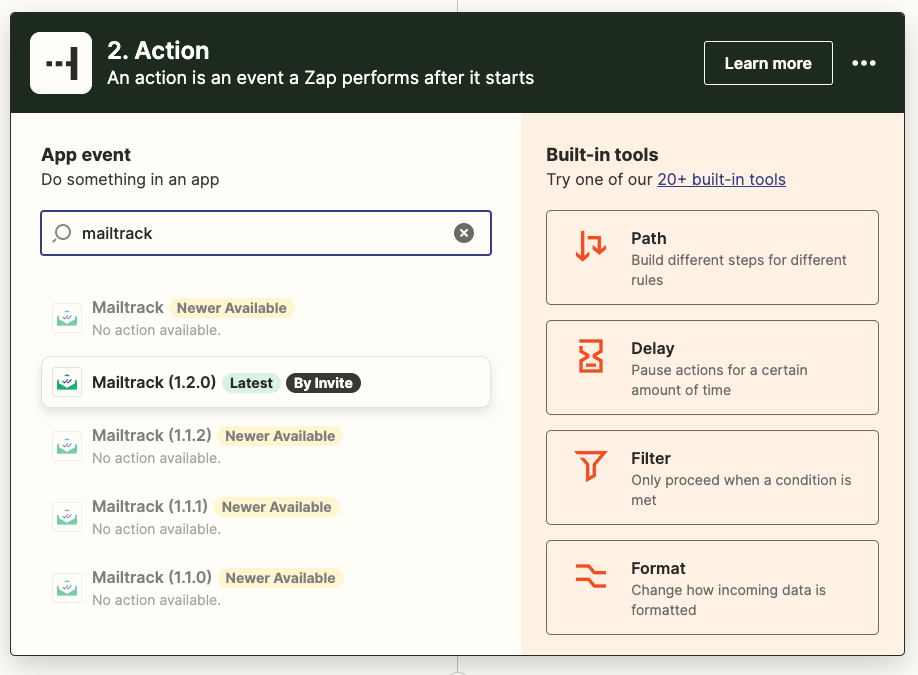
Task: Clear the mailtrack search query
Action: tap(464, 232)
